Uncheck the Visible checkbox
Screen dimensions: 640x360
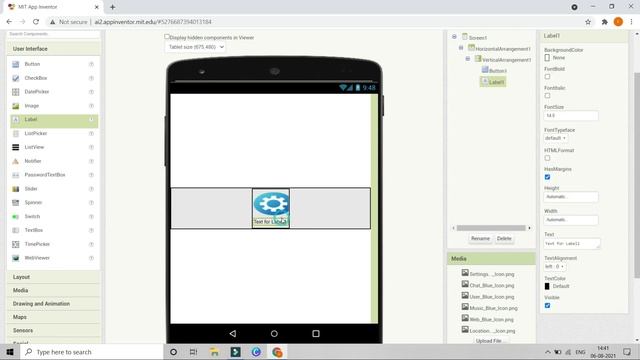[547, 305]
